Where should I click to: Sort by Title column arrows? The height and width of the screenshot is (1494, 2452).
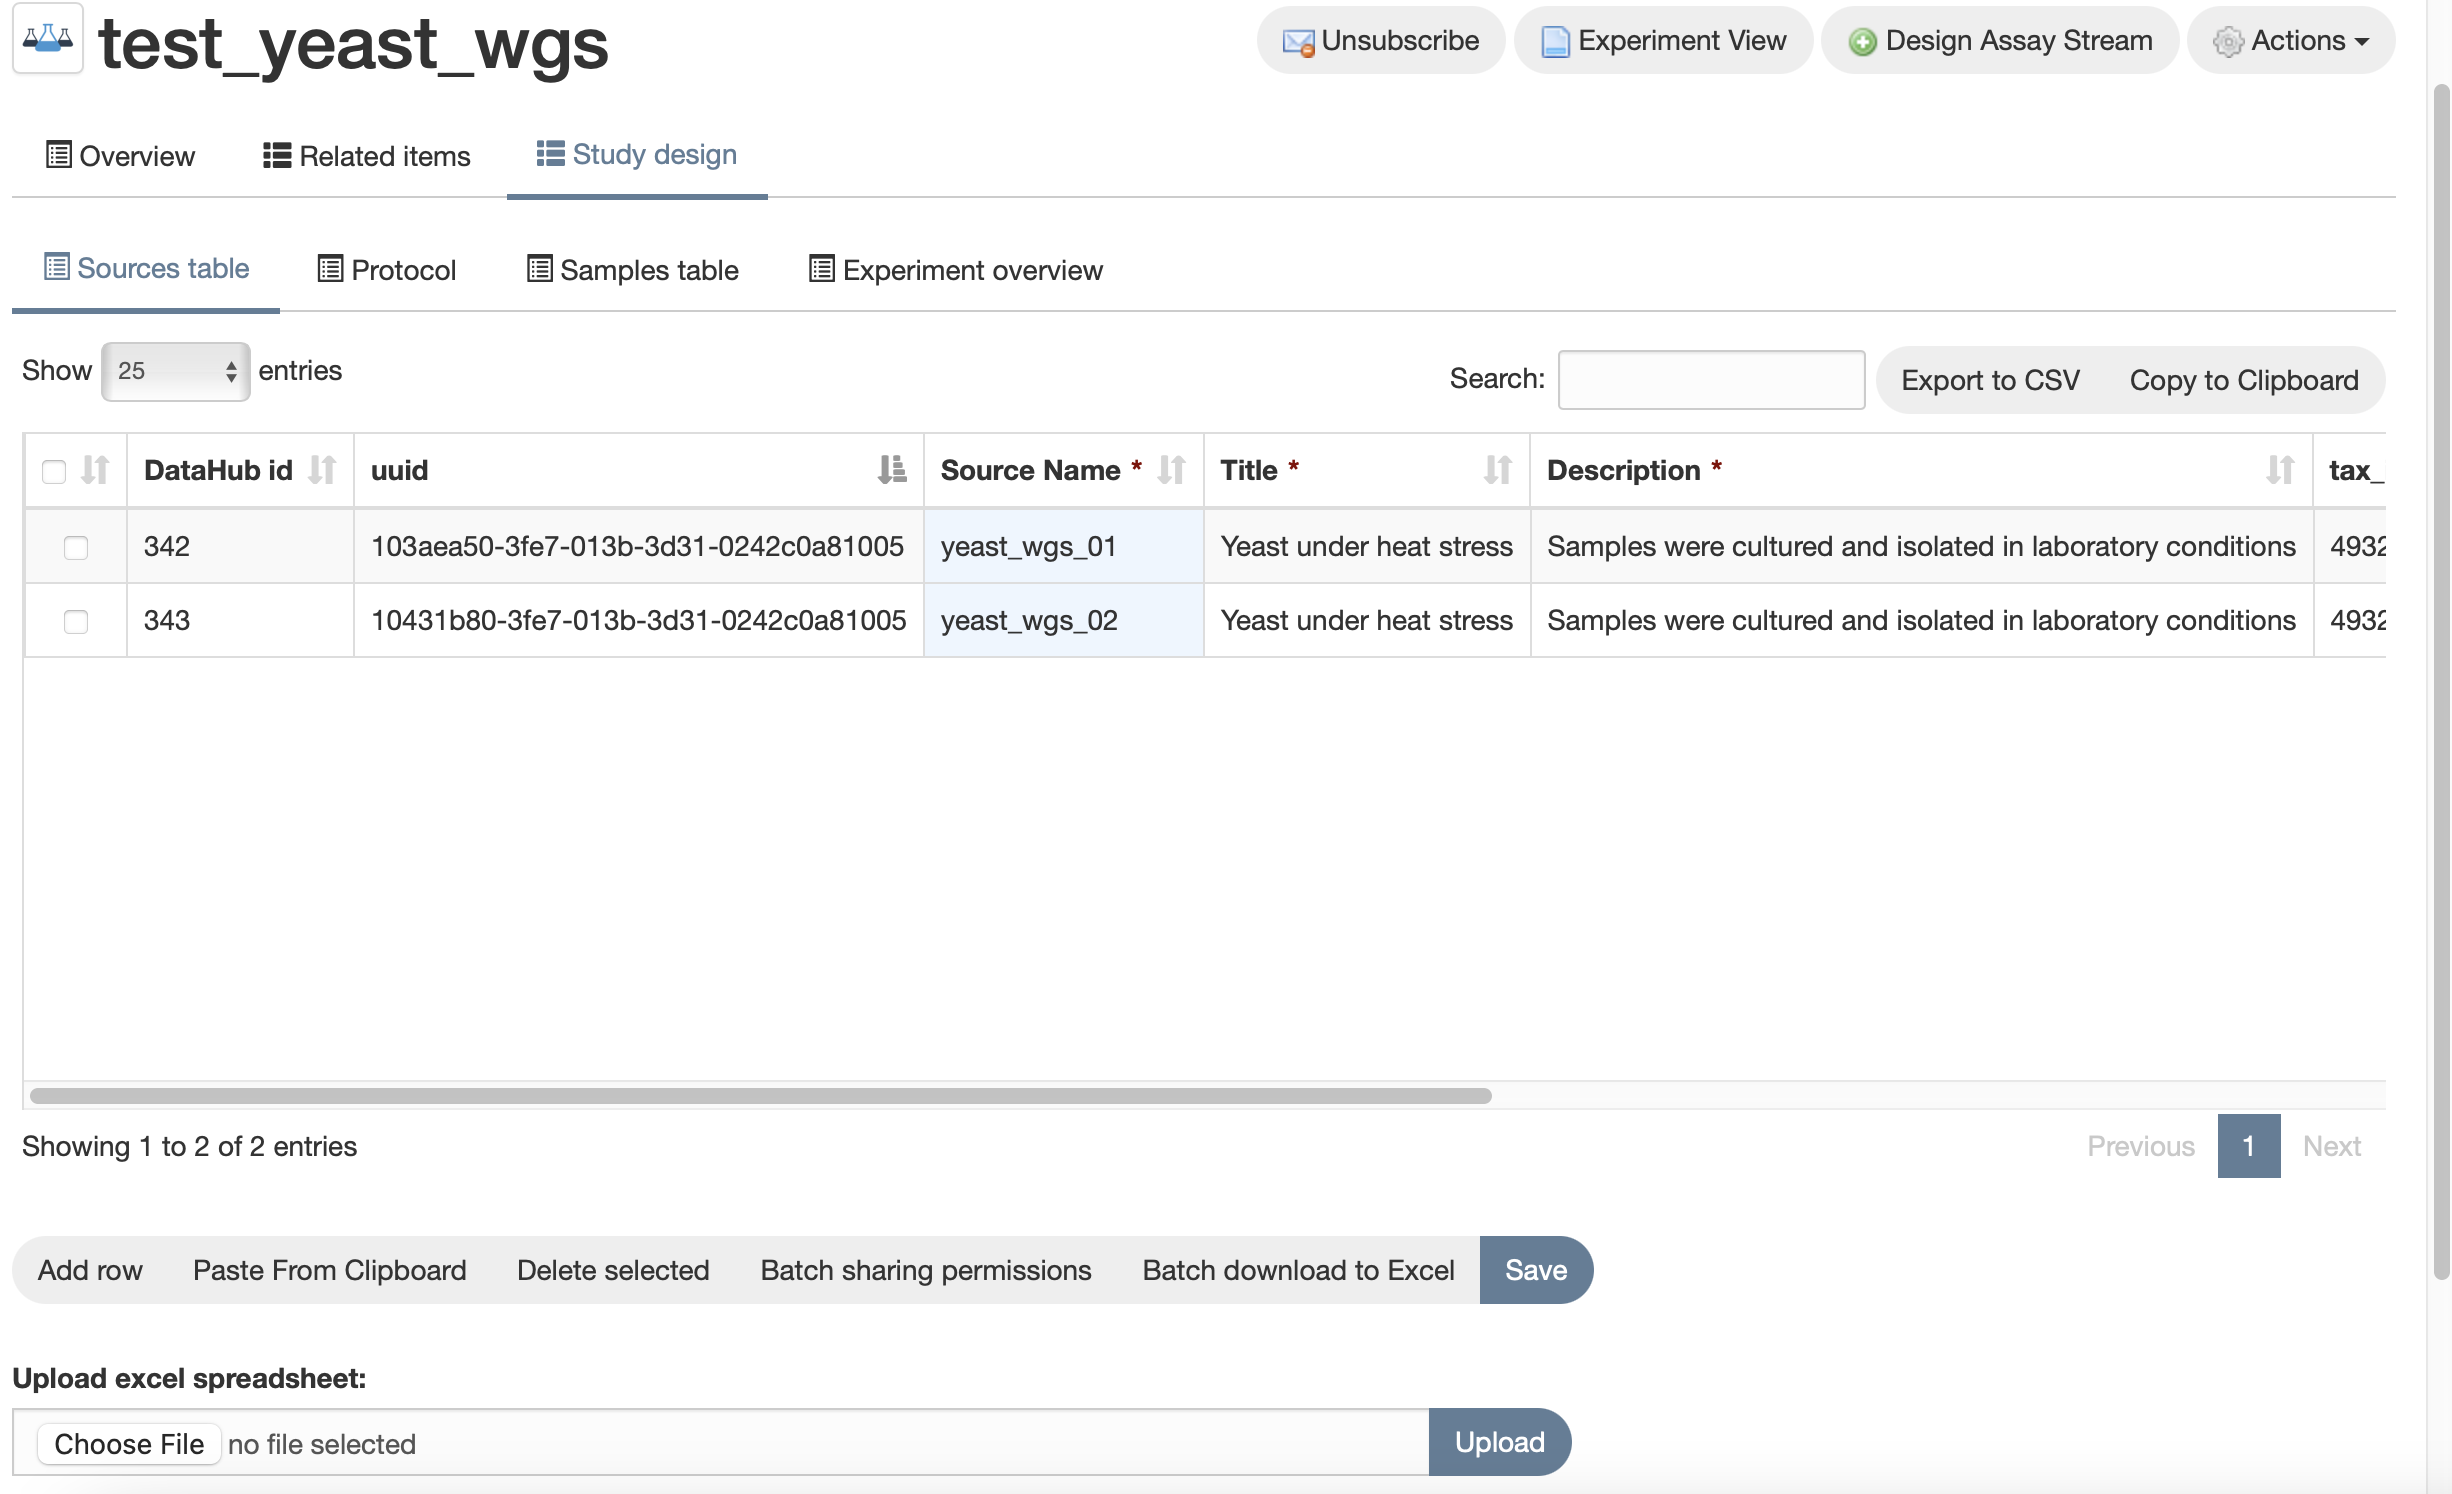click(x=1497, y=470)
